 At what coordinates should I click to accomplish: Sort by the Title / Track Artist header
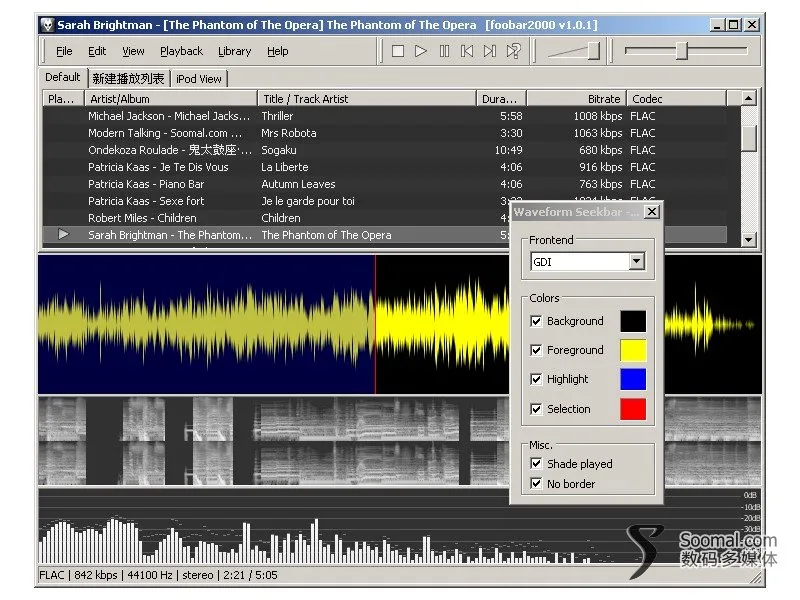(x=366, y=98)
